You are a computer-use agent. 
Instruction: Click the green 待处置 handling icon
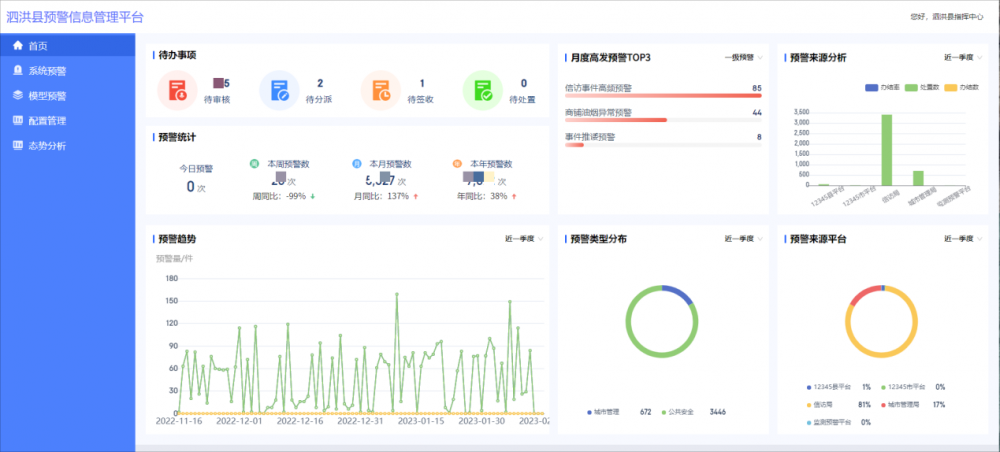tap(482, 91)
